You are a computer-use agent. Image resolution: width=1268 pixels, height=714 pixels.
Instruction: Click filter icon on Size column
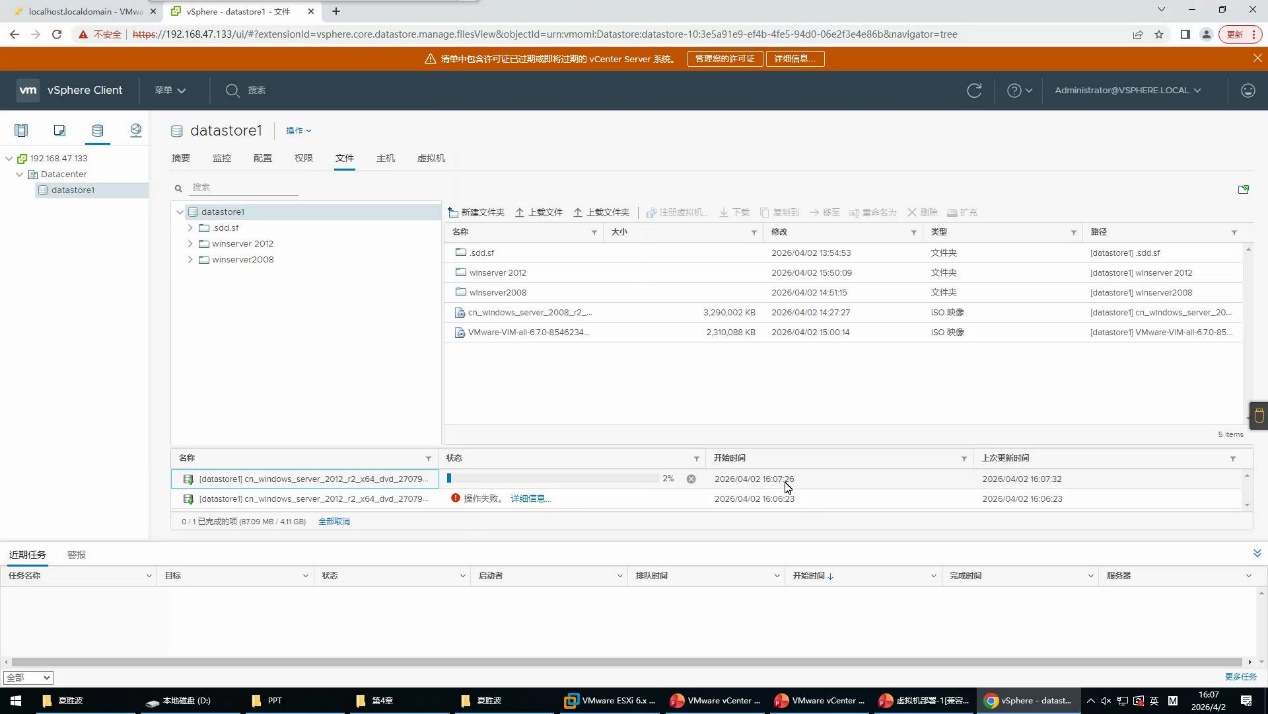coord(754,232)
